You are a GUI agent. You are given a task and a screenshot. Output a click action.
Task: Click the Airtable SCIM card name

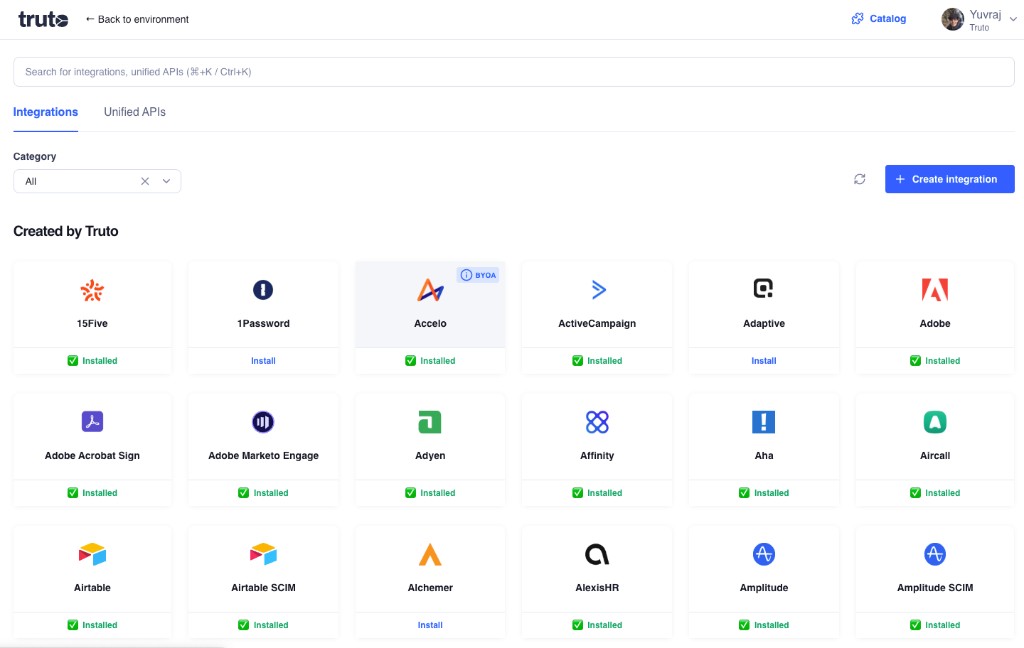pos(263,588)
